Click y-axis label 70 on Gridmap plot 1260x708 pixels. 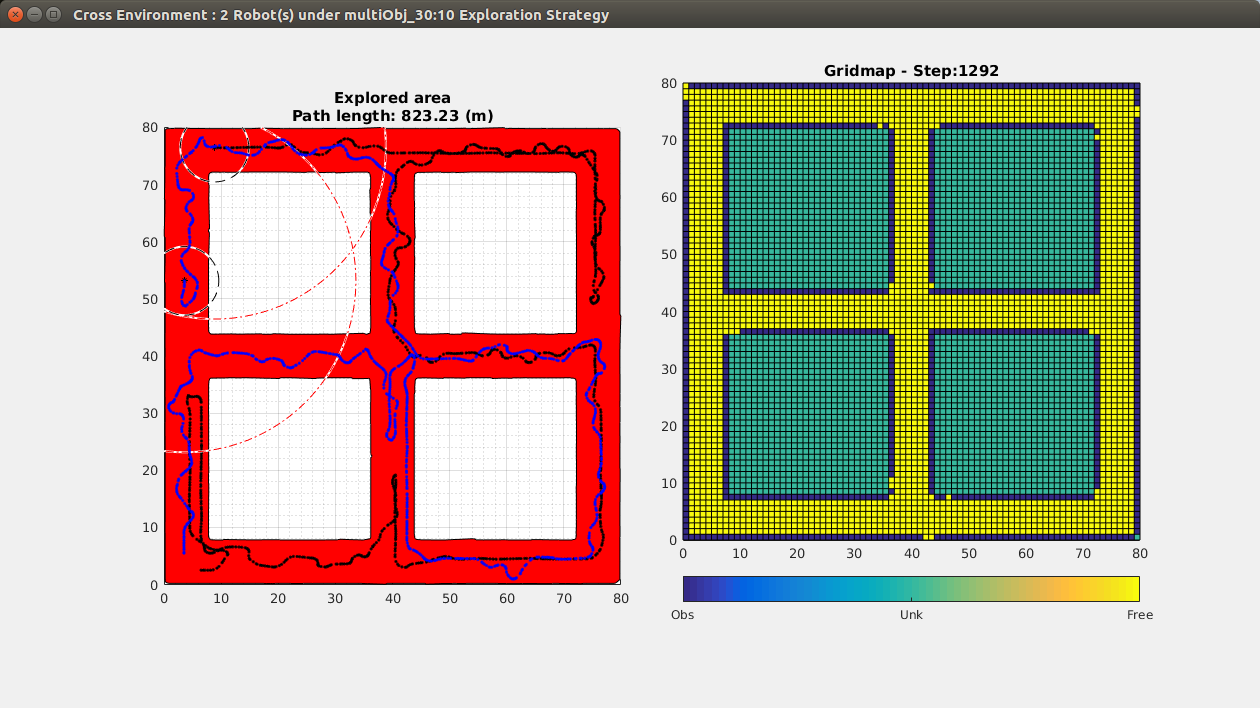coord(669,141)
